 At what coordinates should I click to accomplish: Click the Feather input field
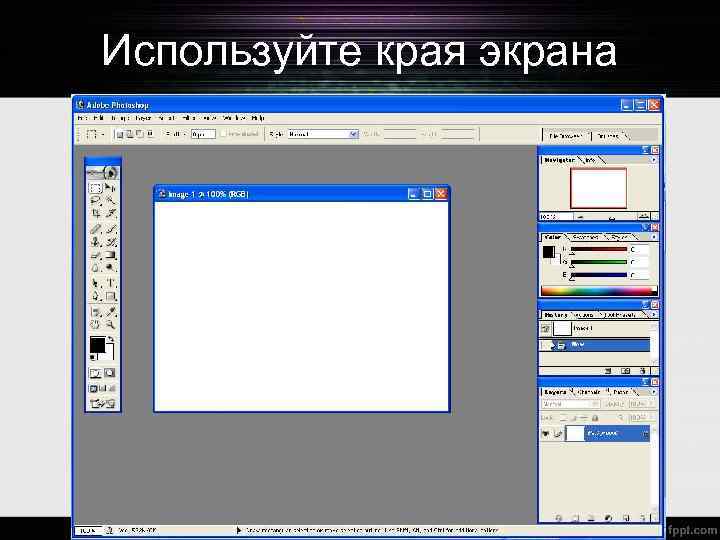tap(203, 134)
